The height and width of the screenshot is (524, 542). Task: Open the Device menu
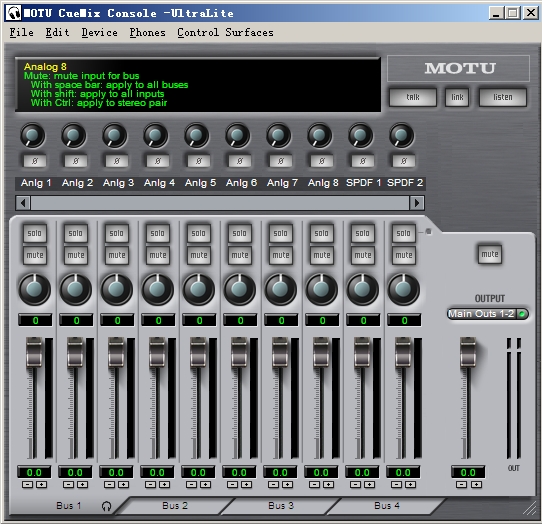coord(100,32)
